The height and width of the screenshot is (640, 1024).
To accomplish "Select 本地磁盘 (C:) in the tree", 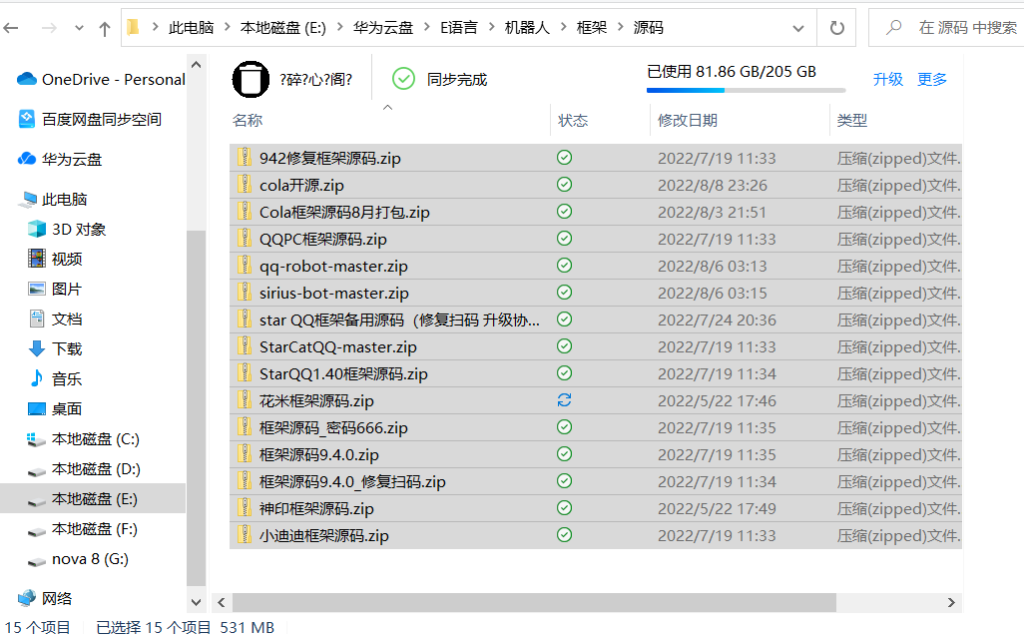I will (95, 439).
